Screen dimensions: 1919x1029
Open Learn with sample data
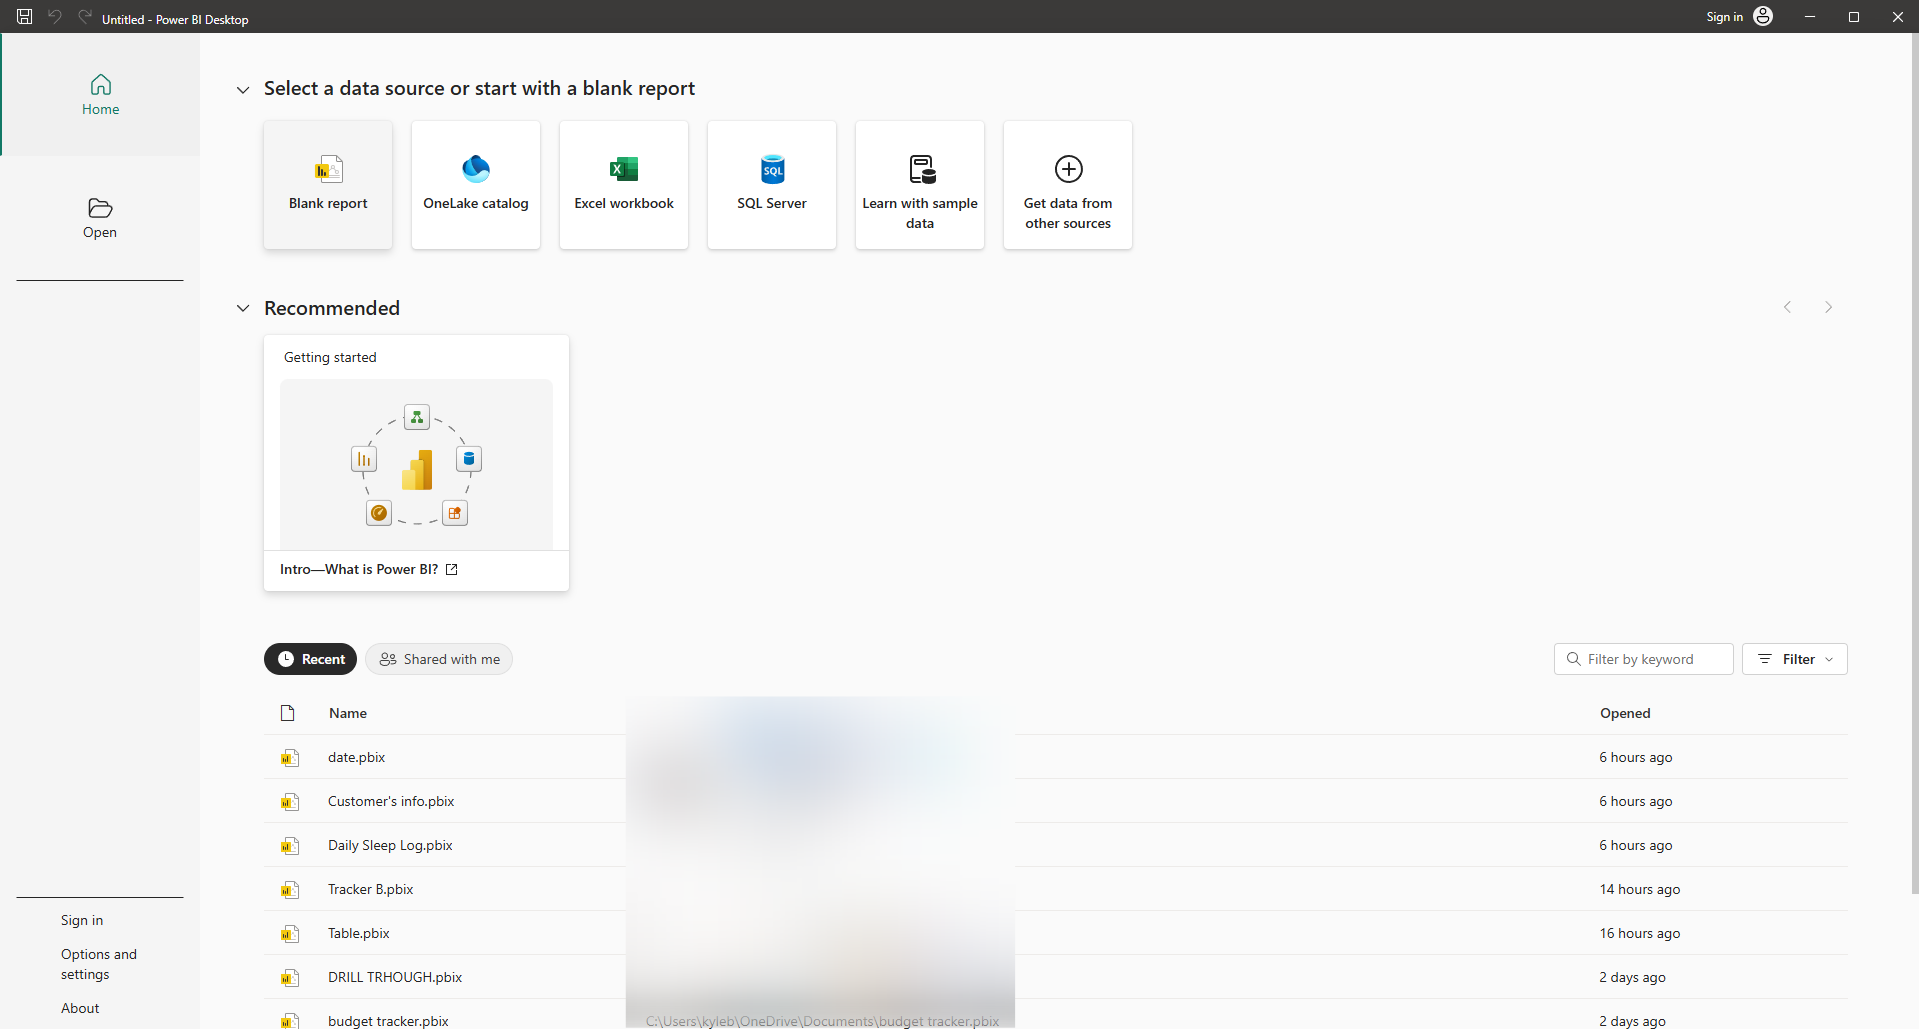[920, 185]
